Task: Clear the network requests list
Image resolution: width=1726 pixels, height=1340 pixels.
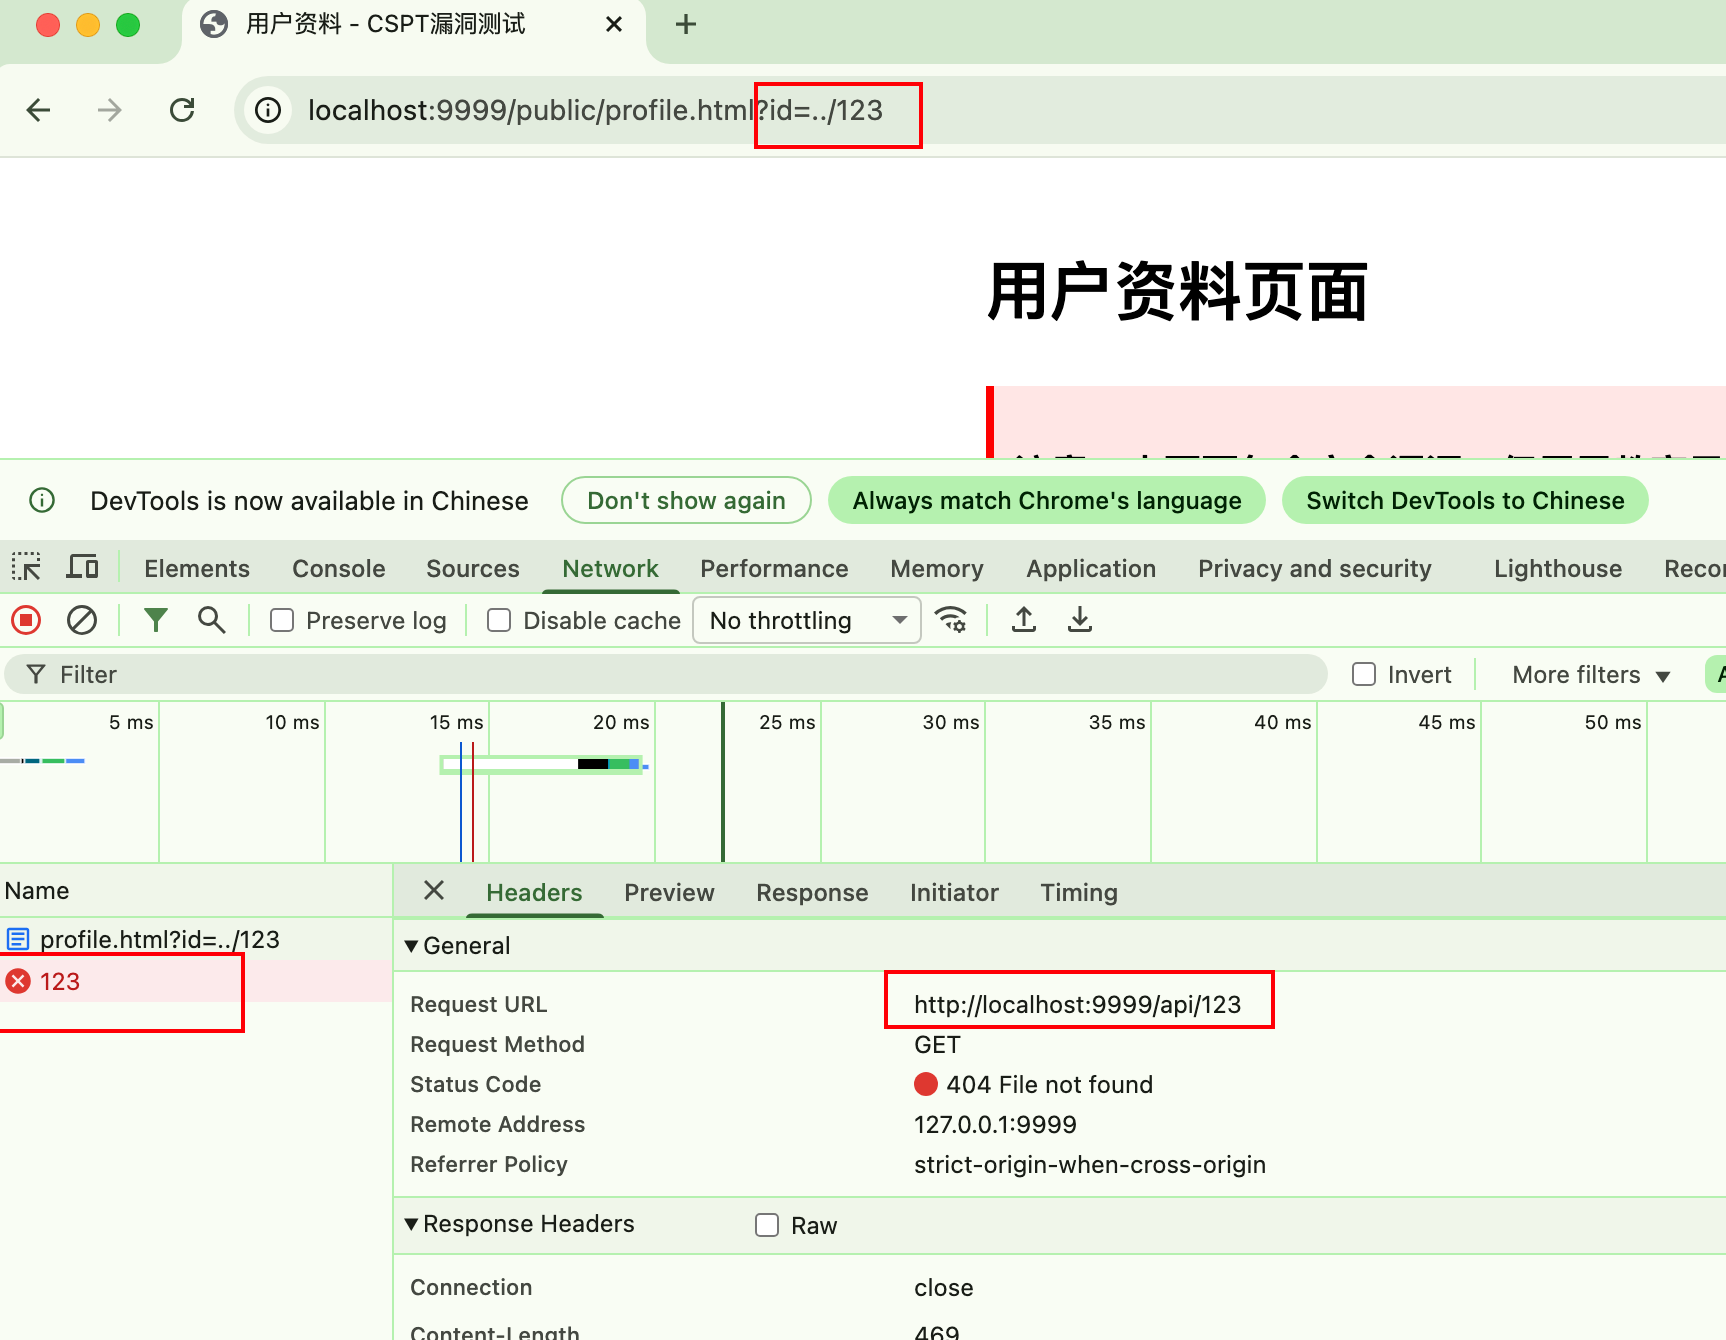Action: [x=82, y=620]
